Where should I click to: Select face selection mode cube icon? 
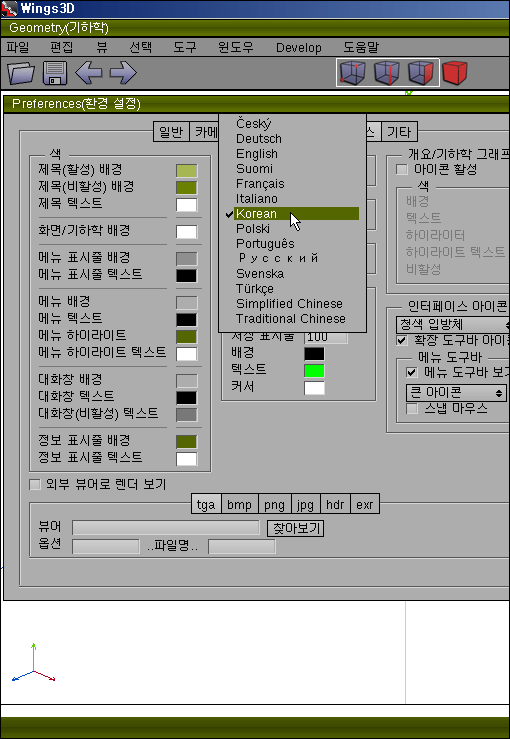(421, 73)
